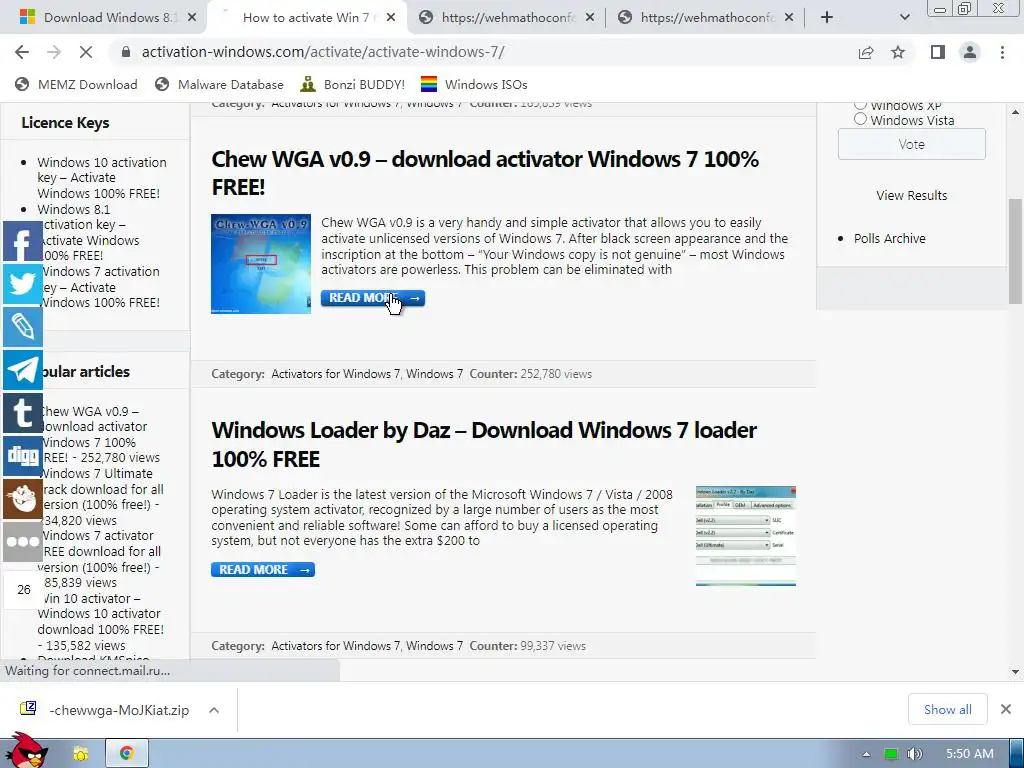Click scrollbar down arrow
Image resolution: width=1024 pixels, height=768 pixels.
(x=1015, y=671)
